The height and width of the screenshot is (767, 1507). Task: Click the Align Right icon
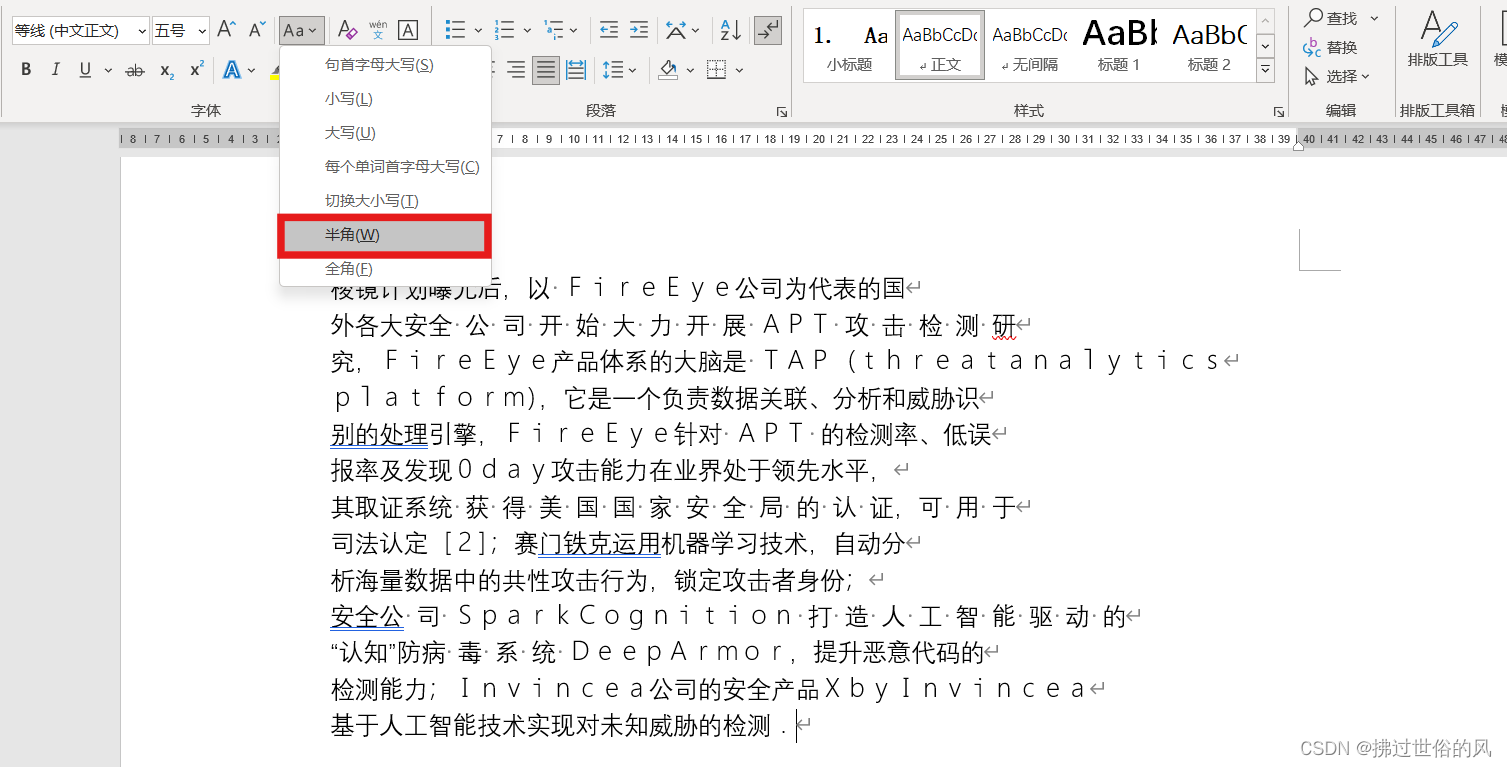pos(516,70)
